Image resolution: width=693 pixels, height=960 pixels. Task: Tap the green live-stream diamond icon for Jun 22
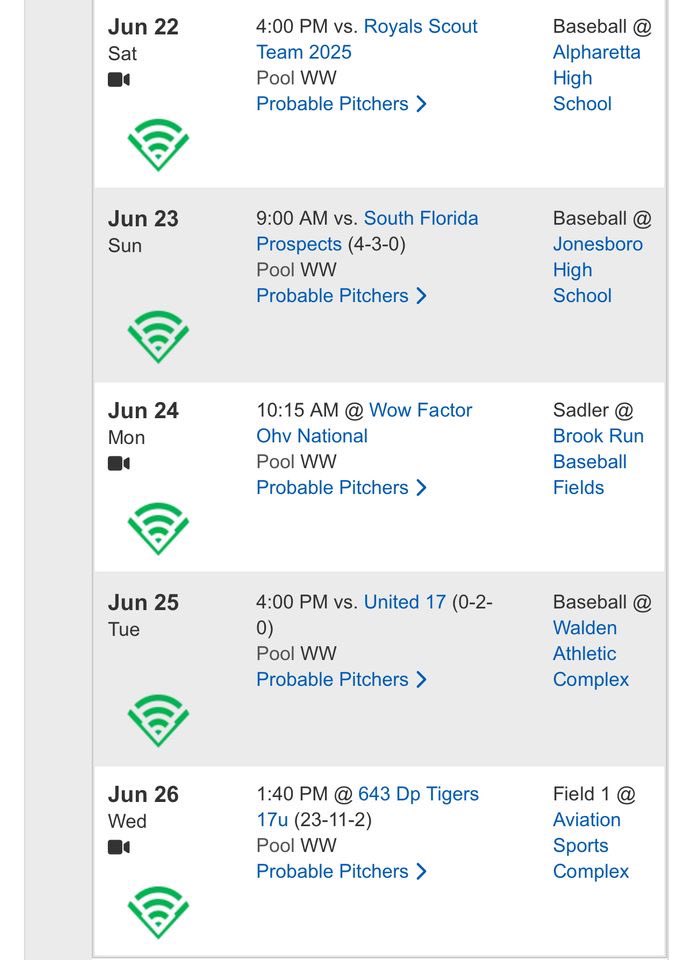coord(158,145)
